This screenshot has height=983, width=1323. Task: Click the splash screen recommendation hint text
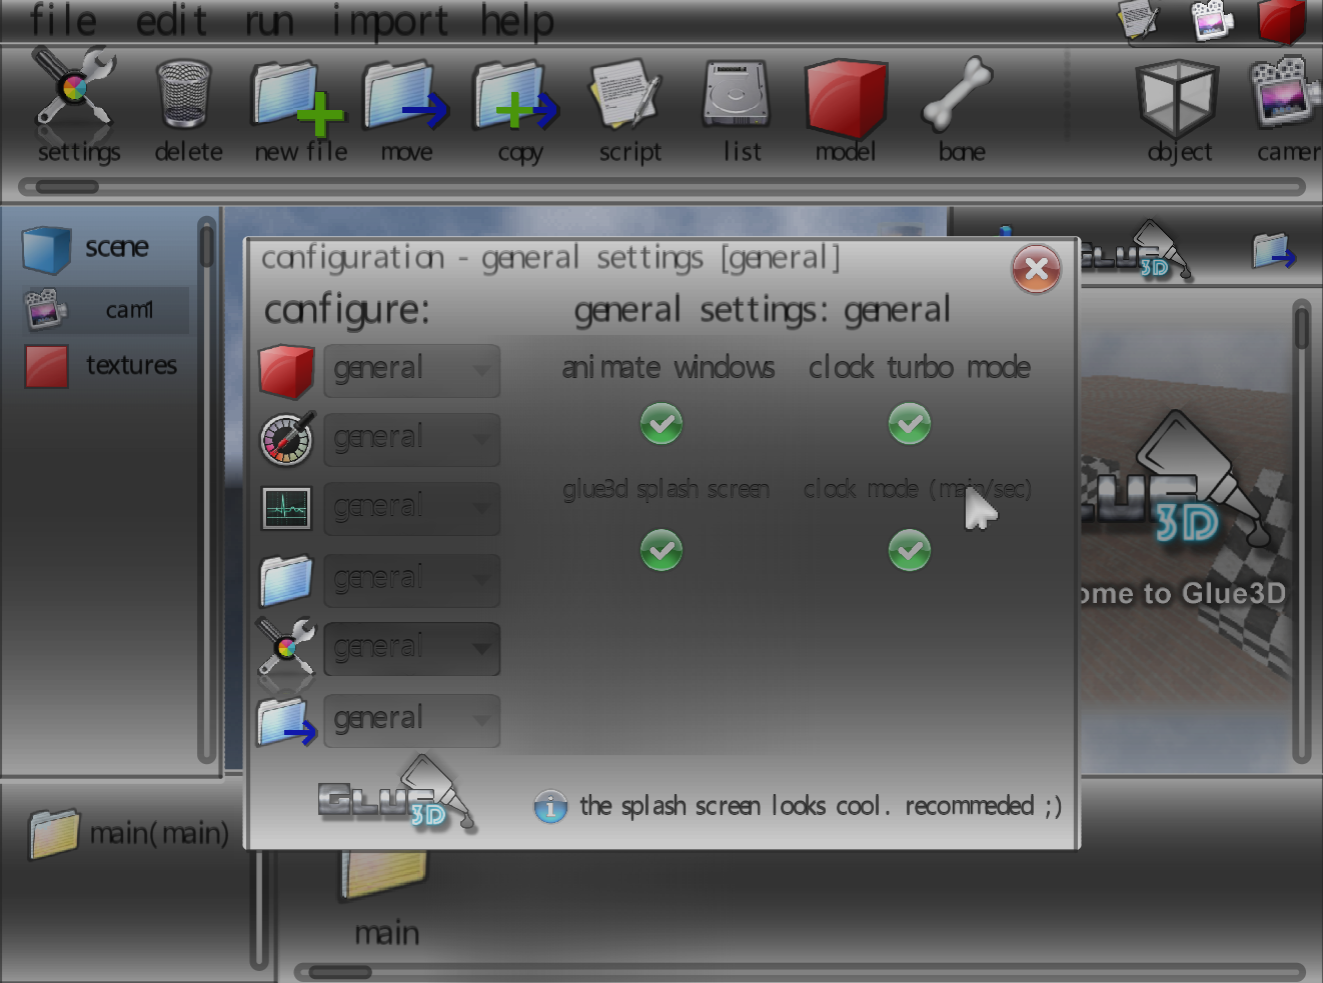[820, 806]
